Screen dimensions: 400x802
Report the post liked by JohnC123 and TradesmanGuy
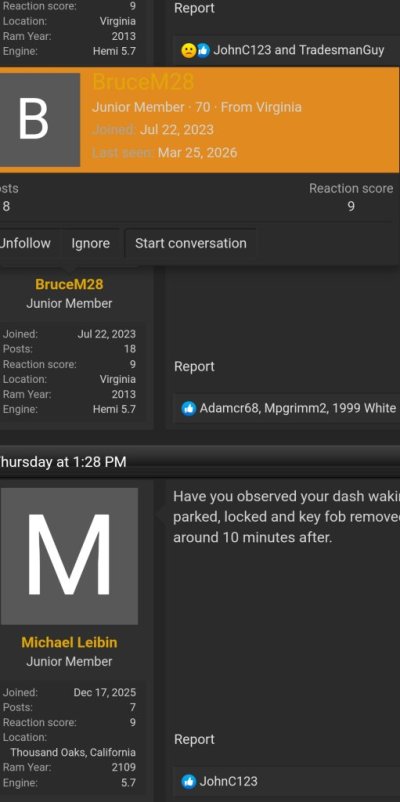(x=194, y=8)
